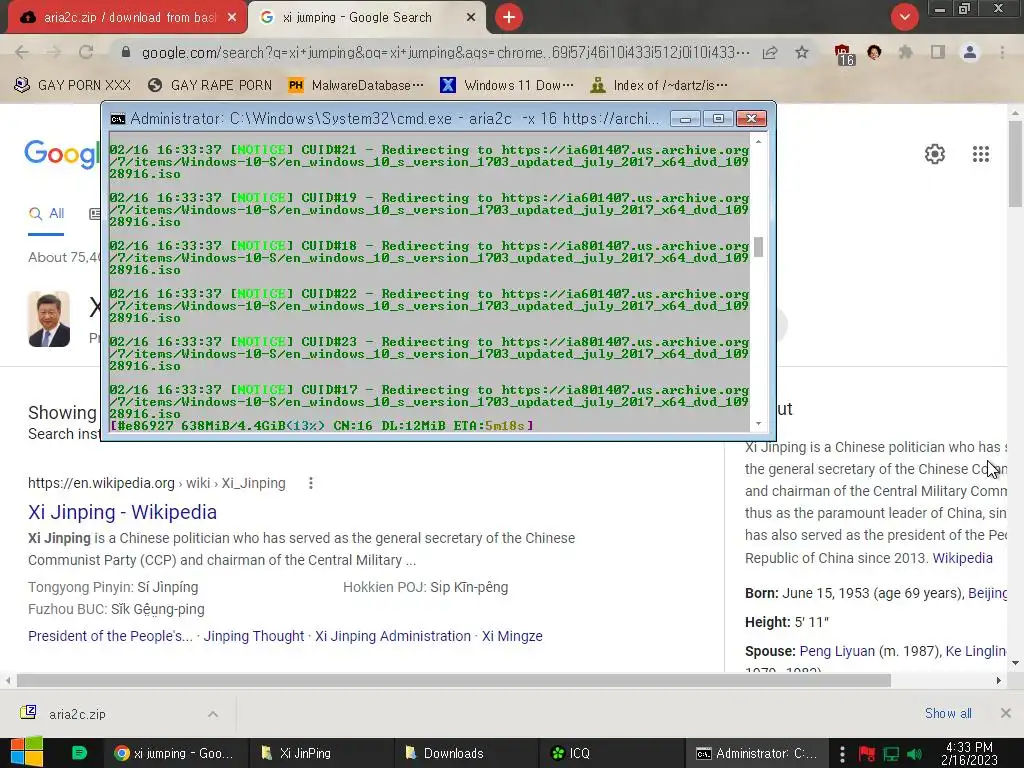Open MalwareDatabase bookmark

coord(356,85)
